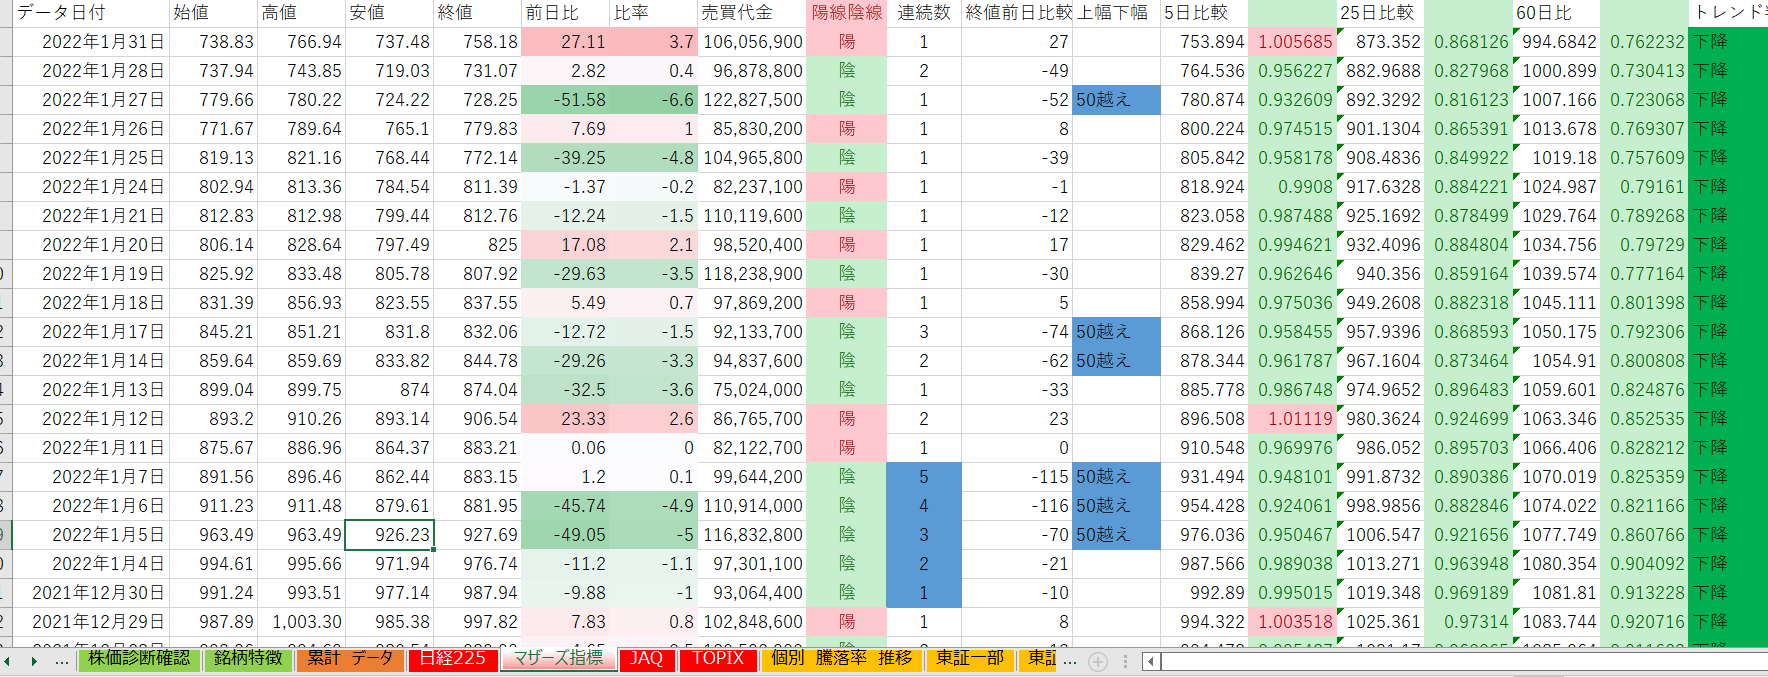
Task: Switch to the 銘柄特徴 sheet
Action: point(248,659)
